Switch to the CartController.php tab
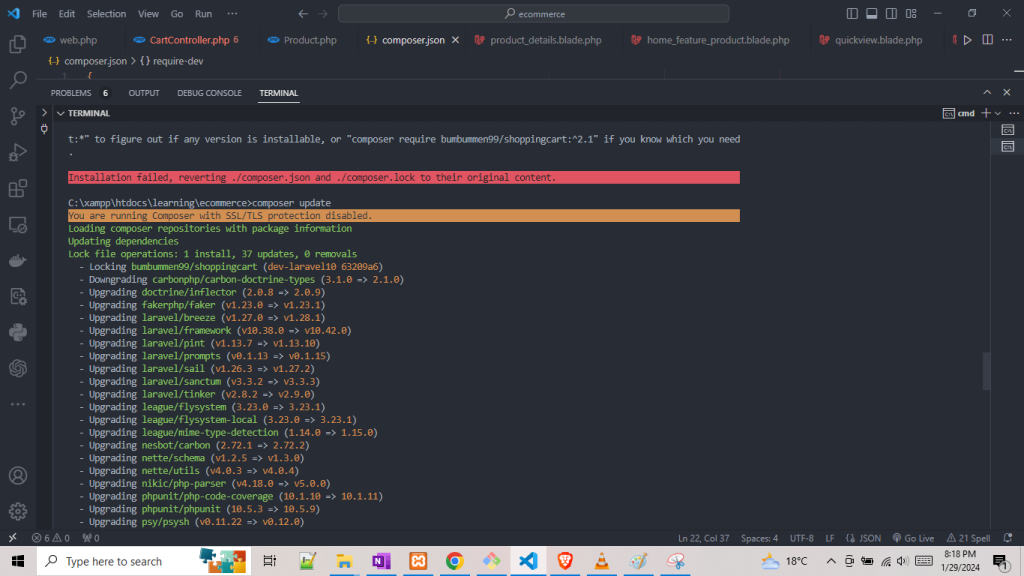1024x576 pixels. [x=189, y=40]
